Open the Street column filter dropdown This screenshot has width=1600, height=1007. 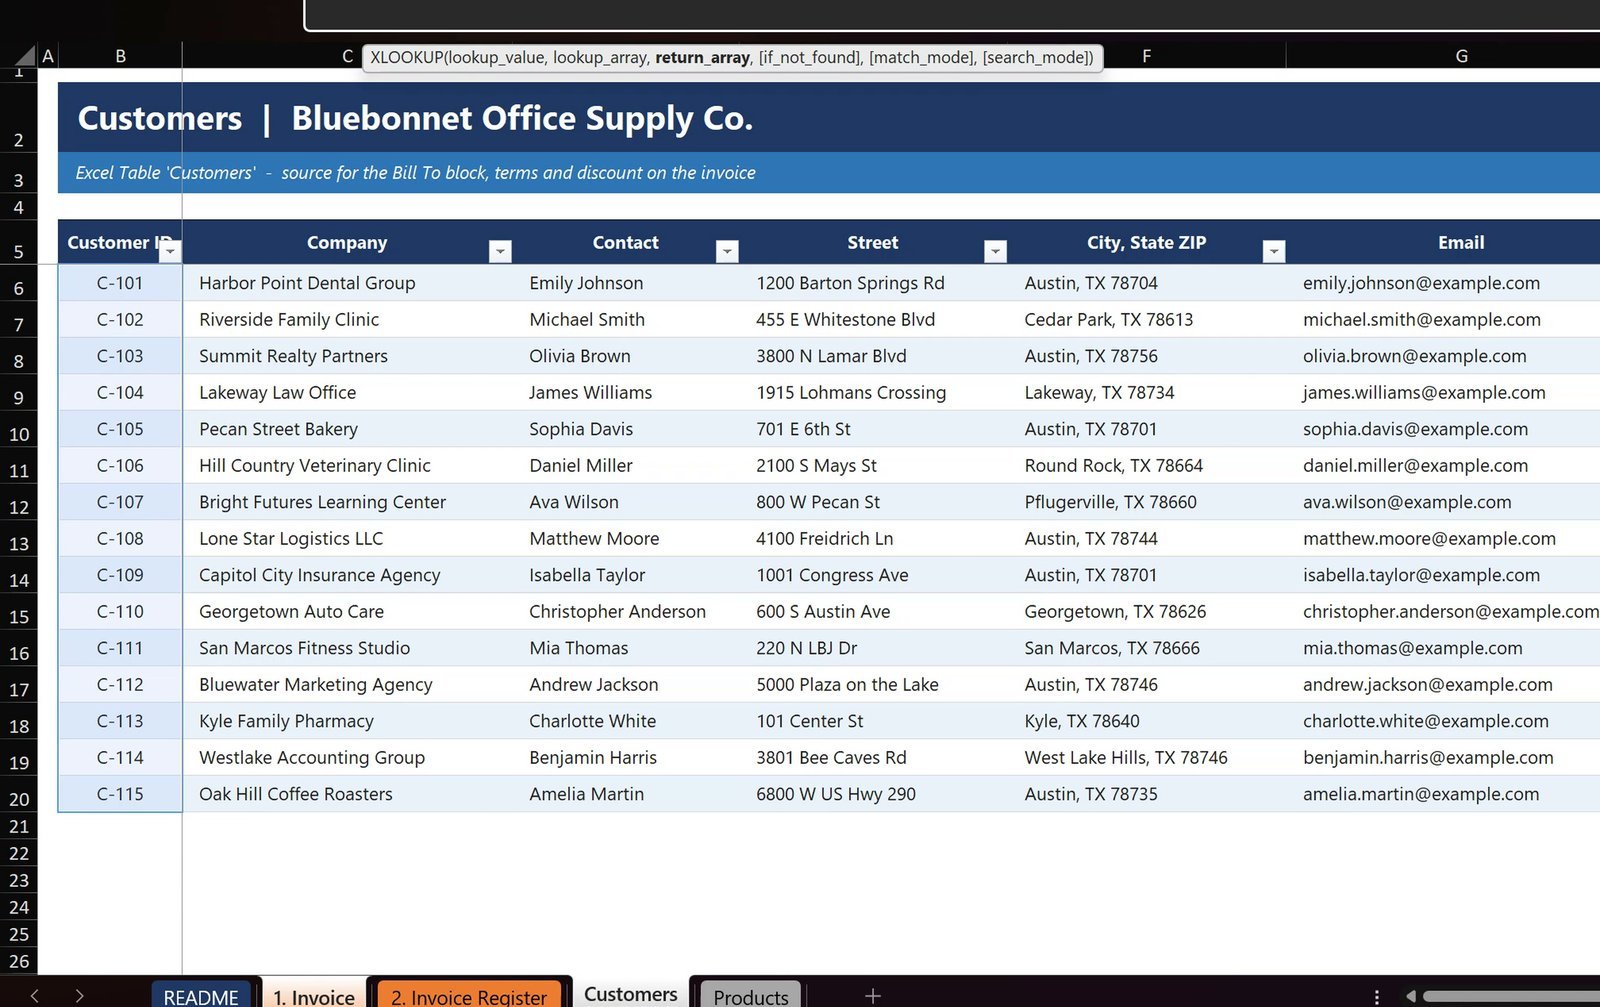coord(995,251)
